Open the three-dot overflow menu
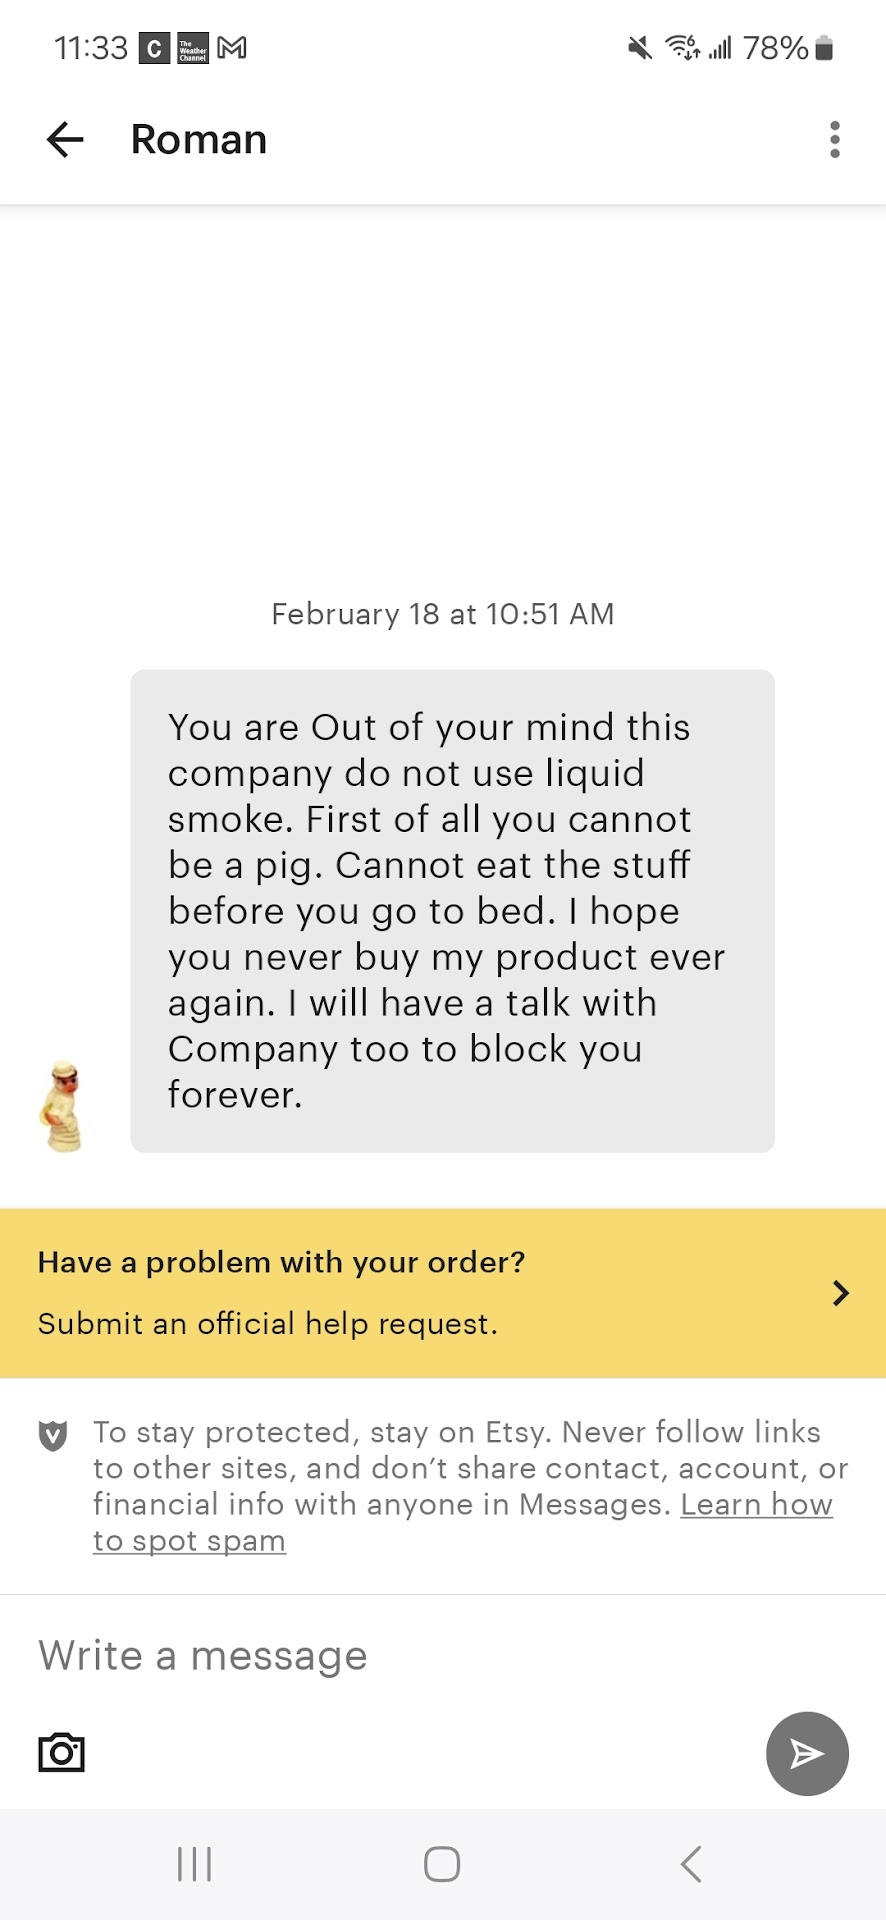The image size is (886, 1920). [x=834, y=140]
